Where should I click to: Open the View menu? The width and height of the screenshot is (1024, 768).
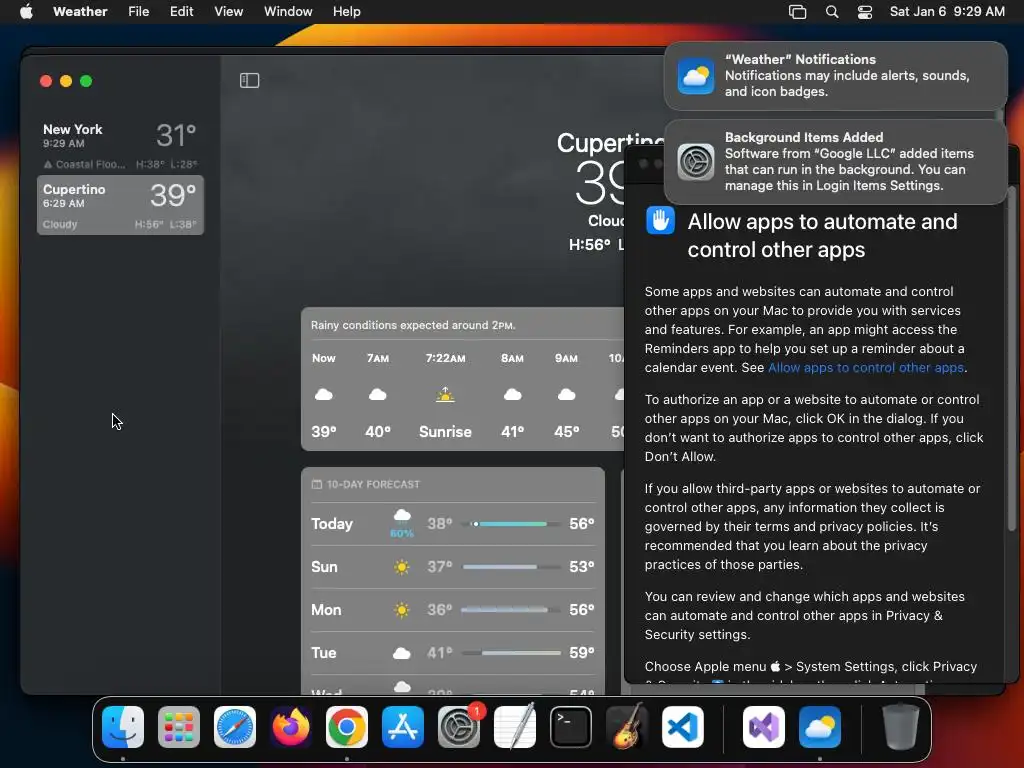coord(229,12)
